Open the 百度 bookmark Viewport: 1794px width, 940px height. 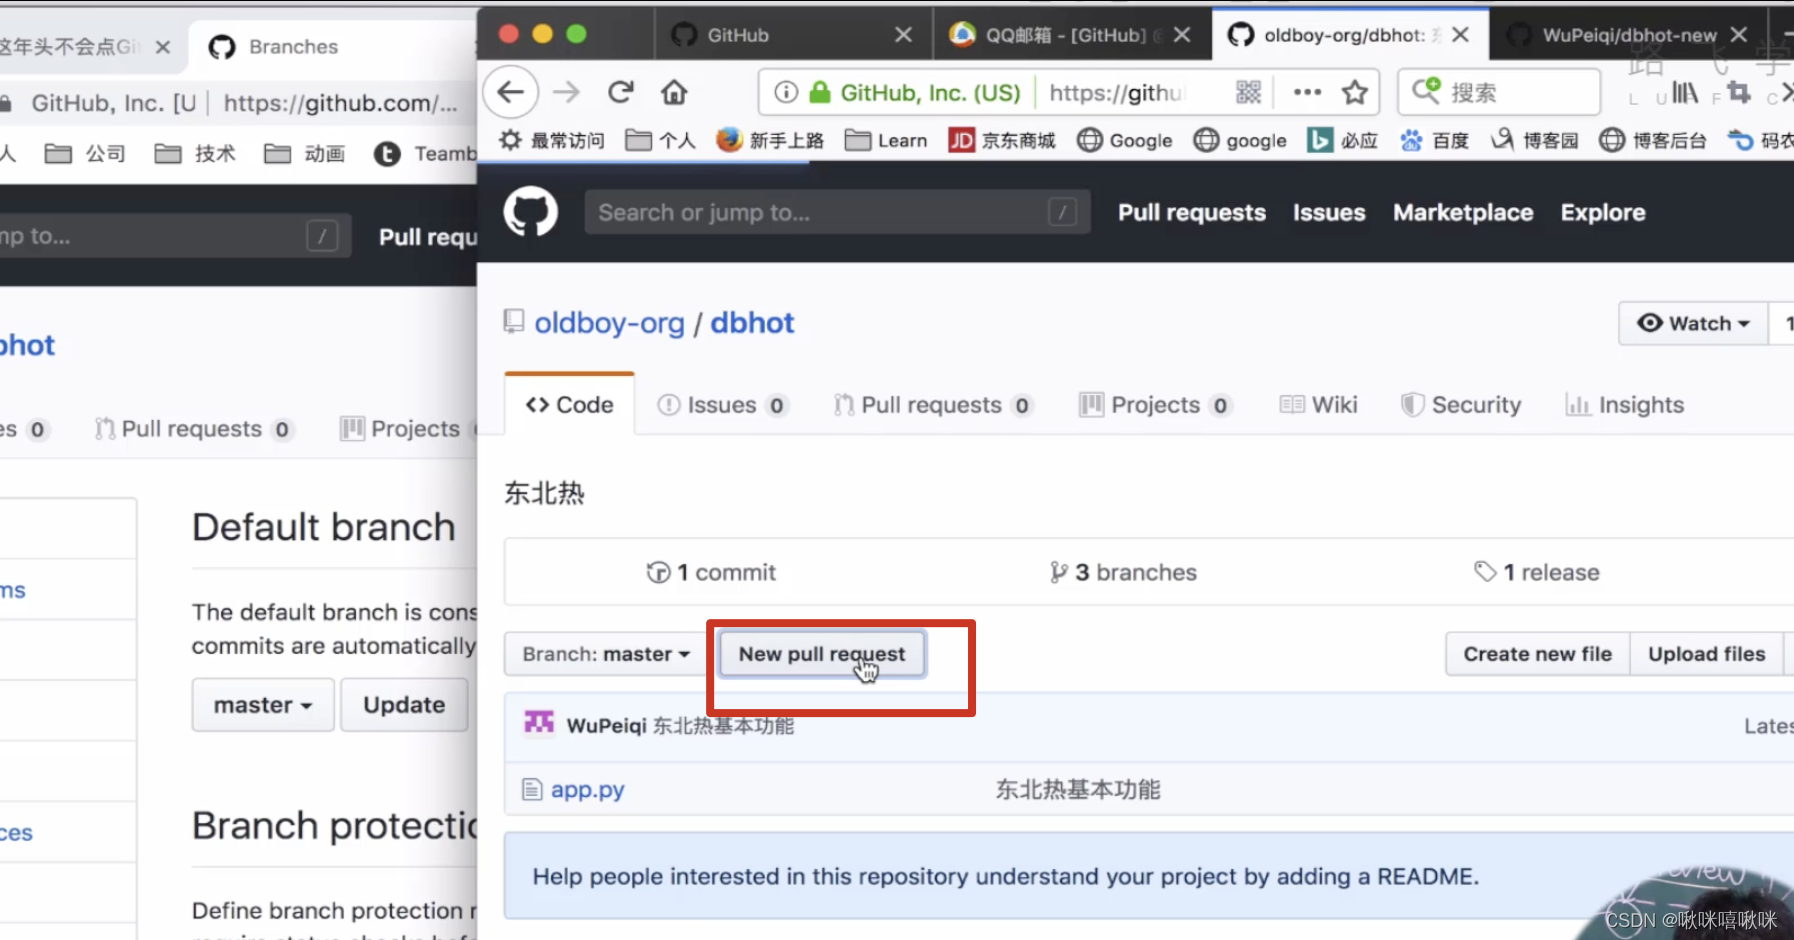pos(1434,141)
